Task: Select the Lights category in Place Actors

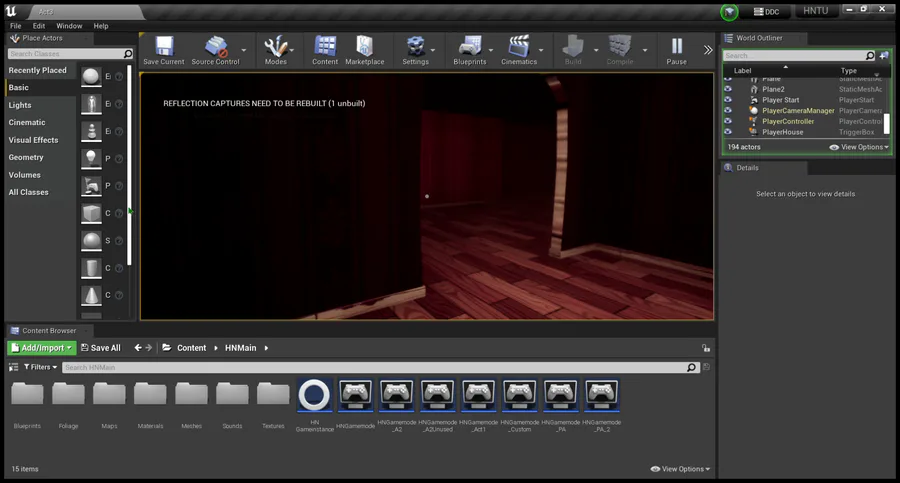Action: [x=20, y=105]
